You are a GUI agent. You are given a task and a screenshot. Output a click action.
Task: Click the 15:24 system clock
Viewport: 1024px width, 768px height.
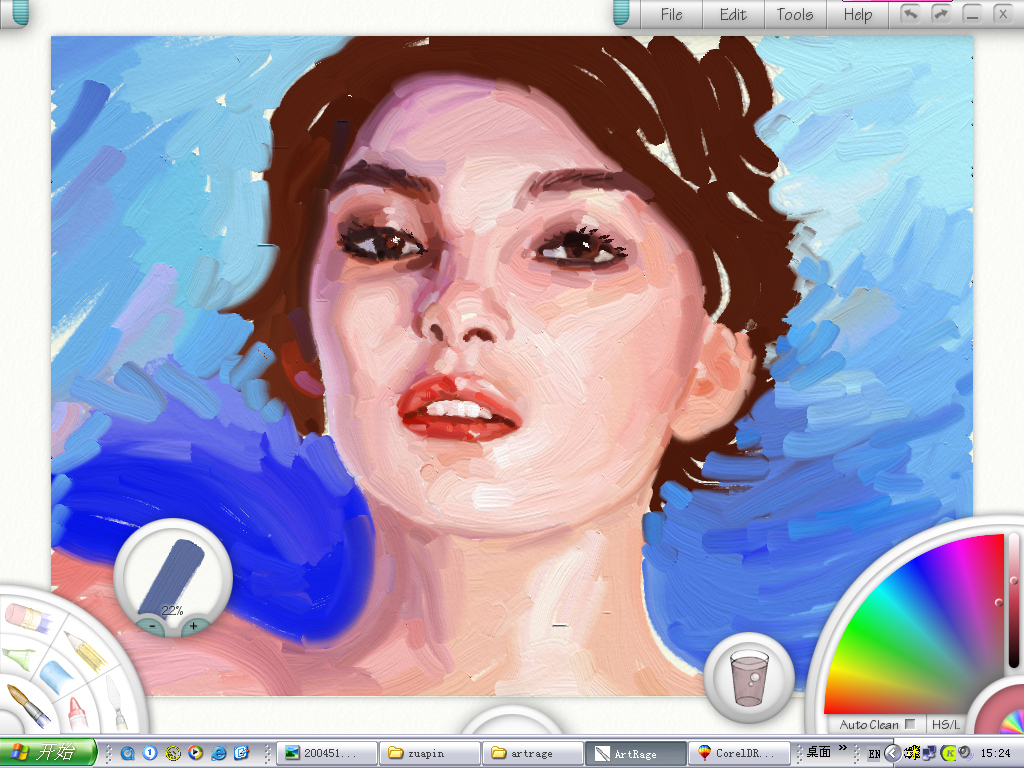[x=995, y=753]
